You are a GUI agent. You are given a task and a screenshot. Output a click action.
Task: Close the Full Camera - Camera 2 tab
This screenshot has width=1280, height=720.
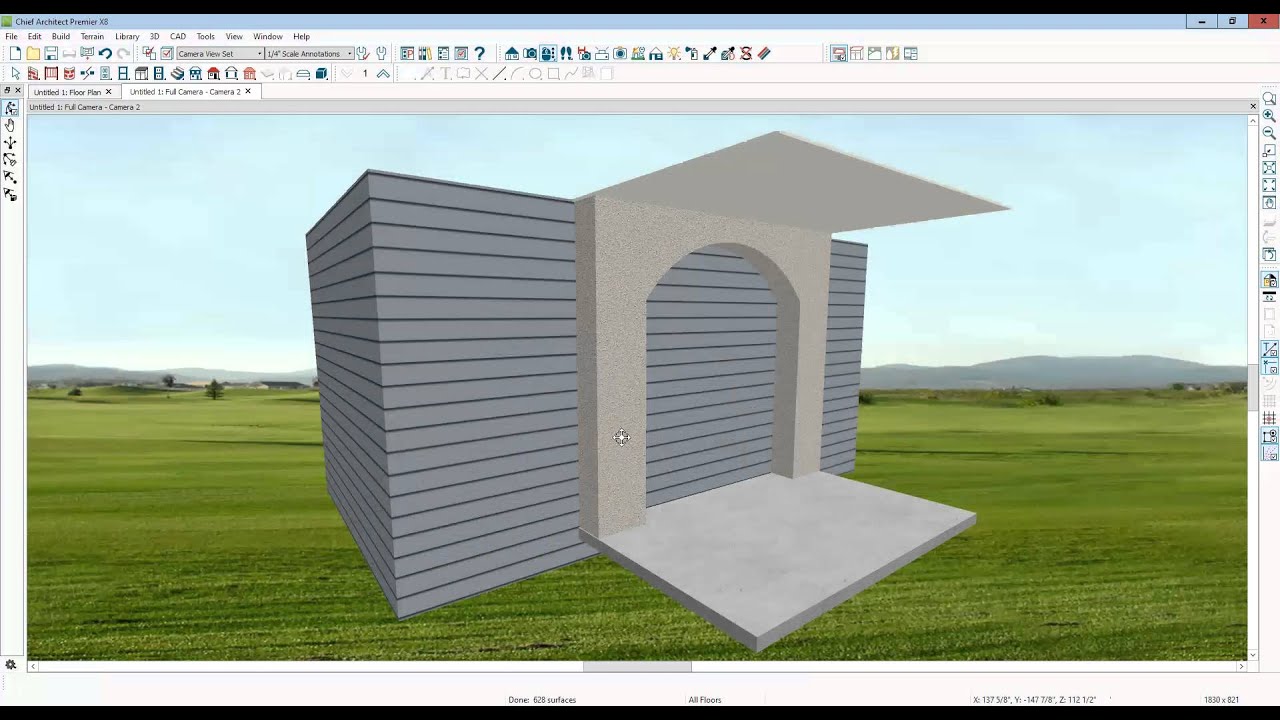point(248,92)
